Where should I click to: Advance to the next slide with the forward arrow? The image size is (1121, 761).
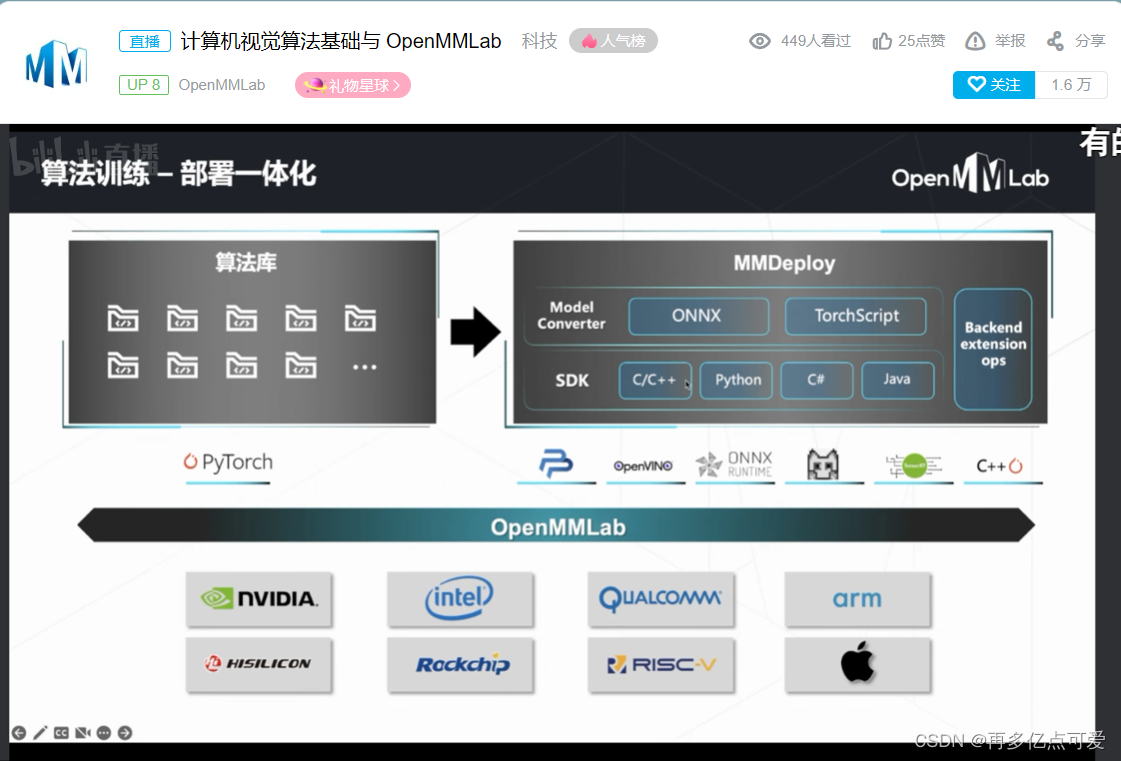pyautogui.click(x=125, y=733)
